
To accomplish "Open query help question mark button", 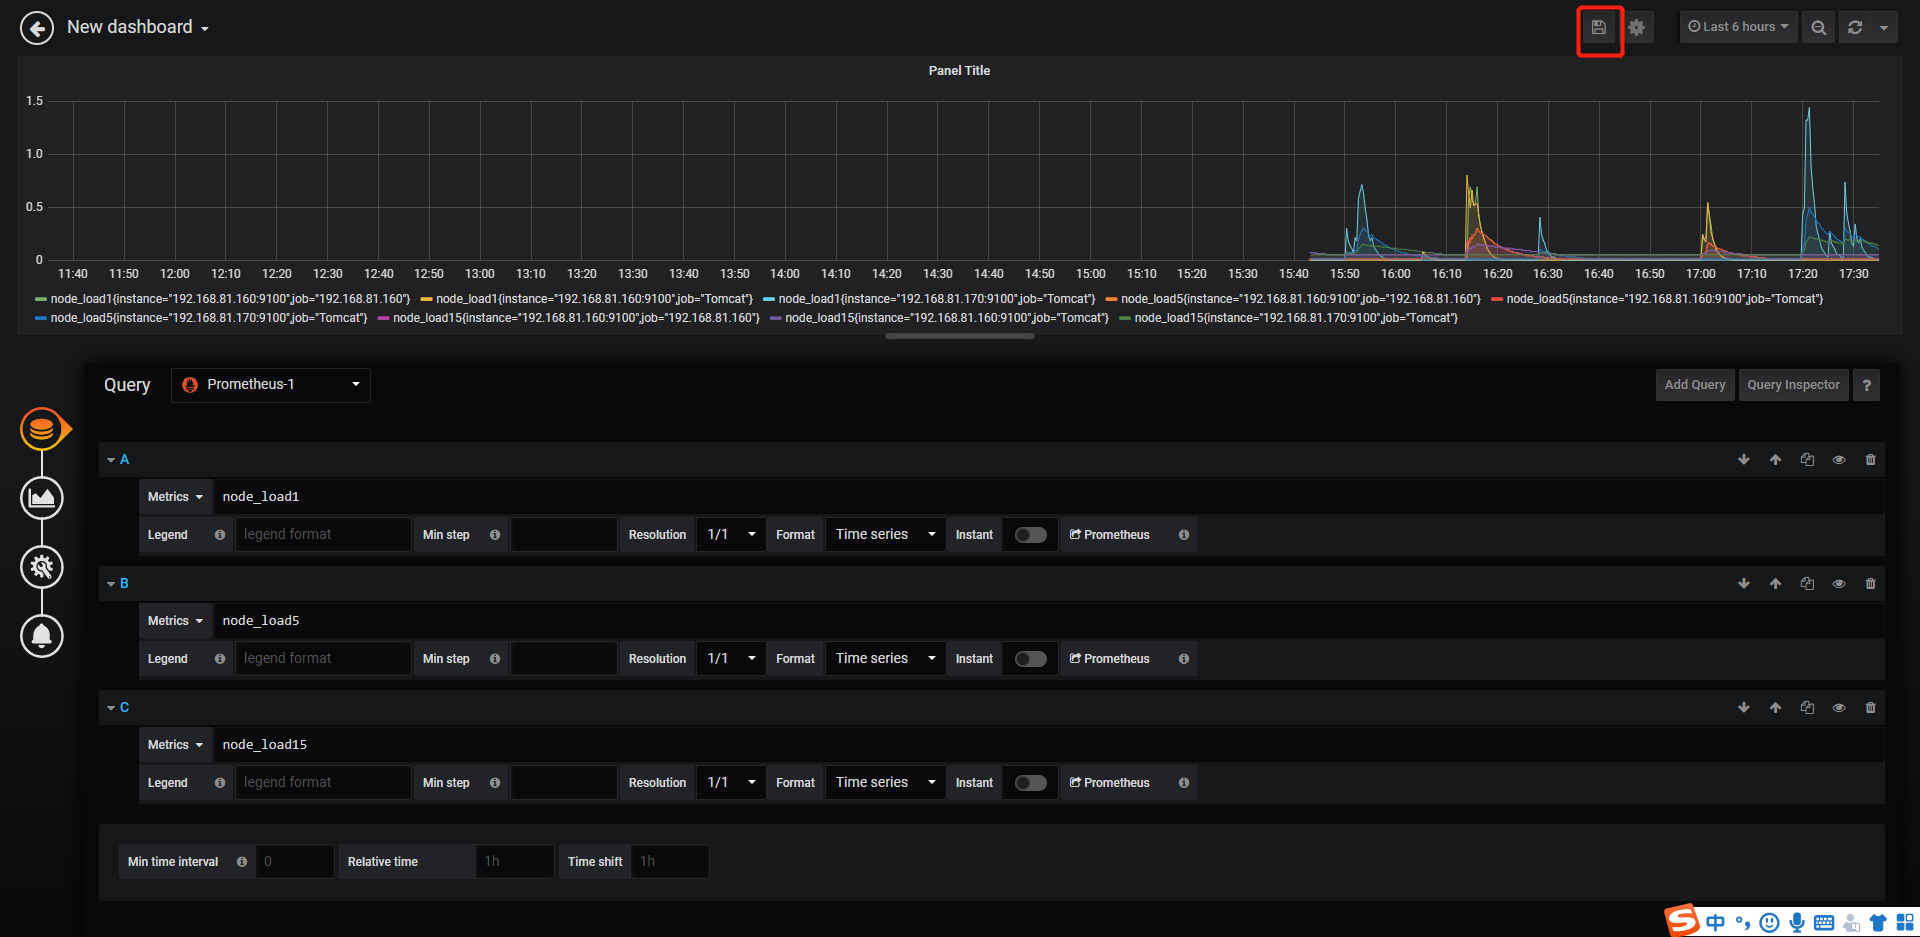I will pos(1866,385).
